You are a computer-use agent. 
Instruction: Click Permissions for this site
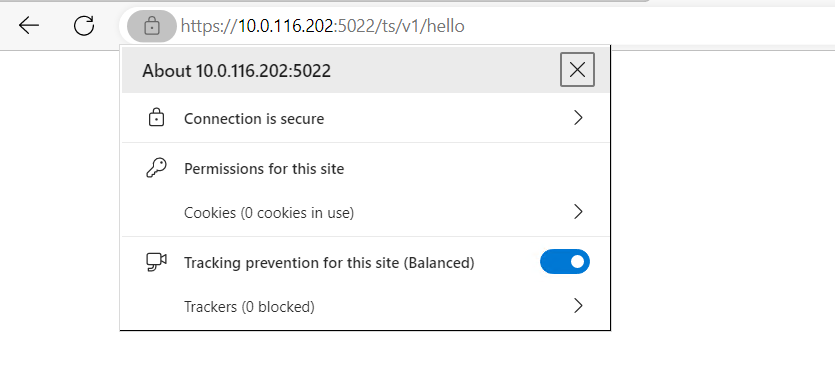tap(264, 169)
